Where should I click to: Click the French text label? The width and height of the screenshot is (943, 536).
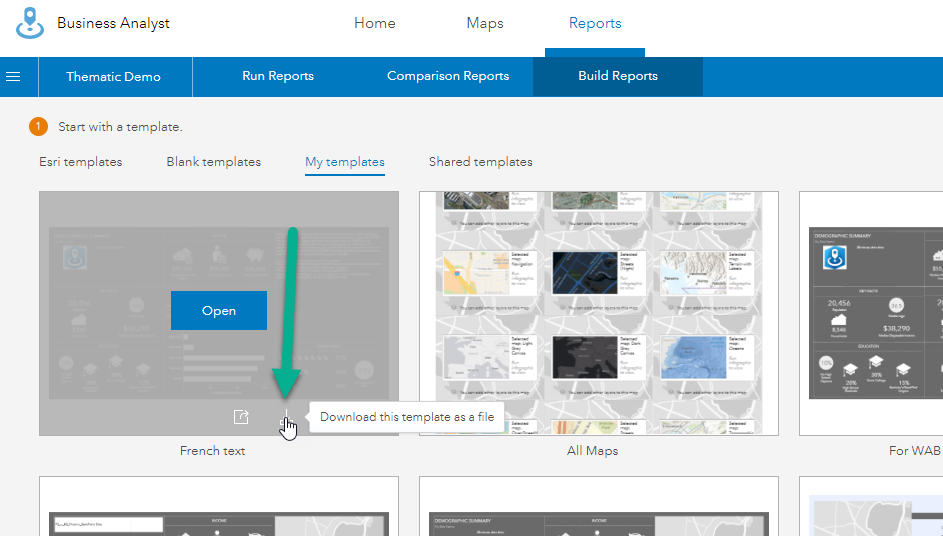[212, 451]
